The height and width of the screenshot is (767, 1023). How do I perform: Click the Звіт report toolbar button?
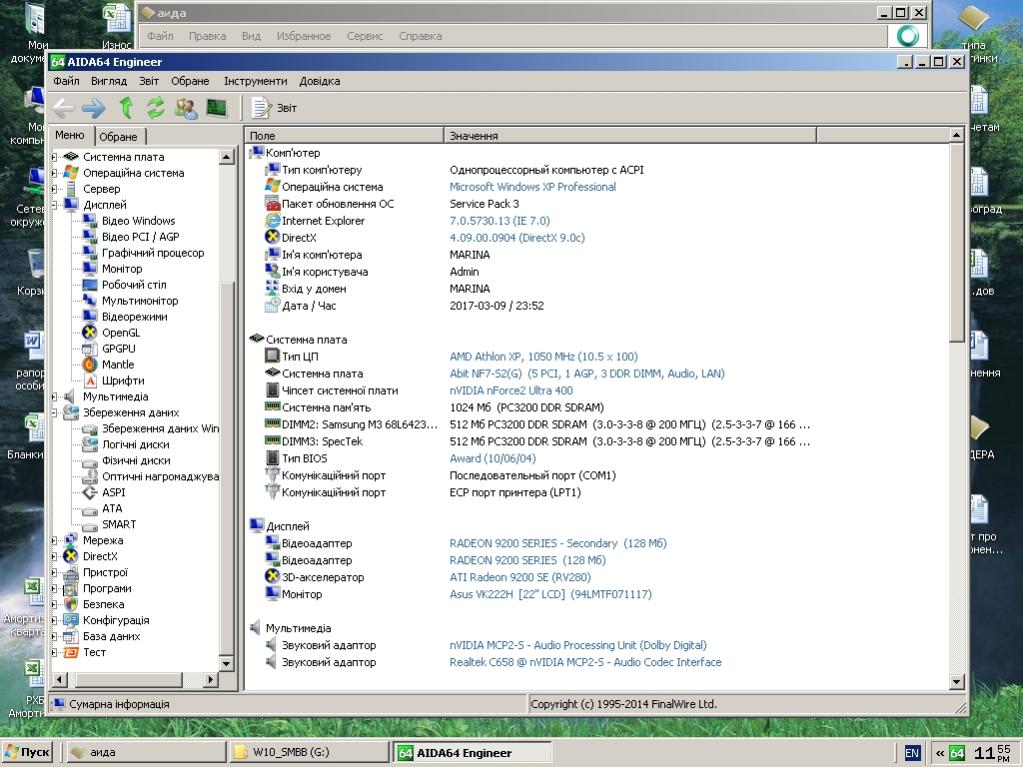point(274,108)
